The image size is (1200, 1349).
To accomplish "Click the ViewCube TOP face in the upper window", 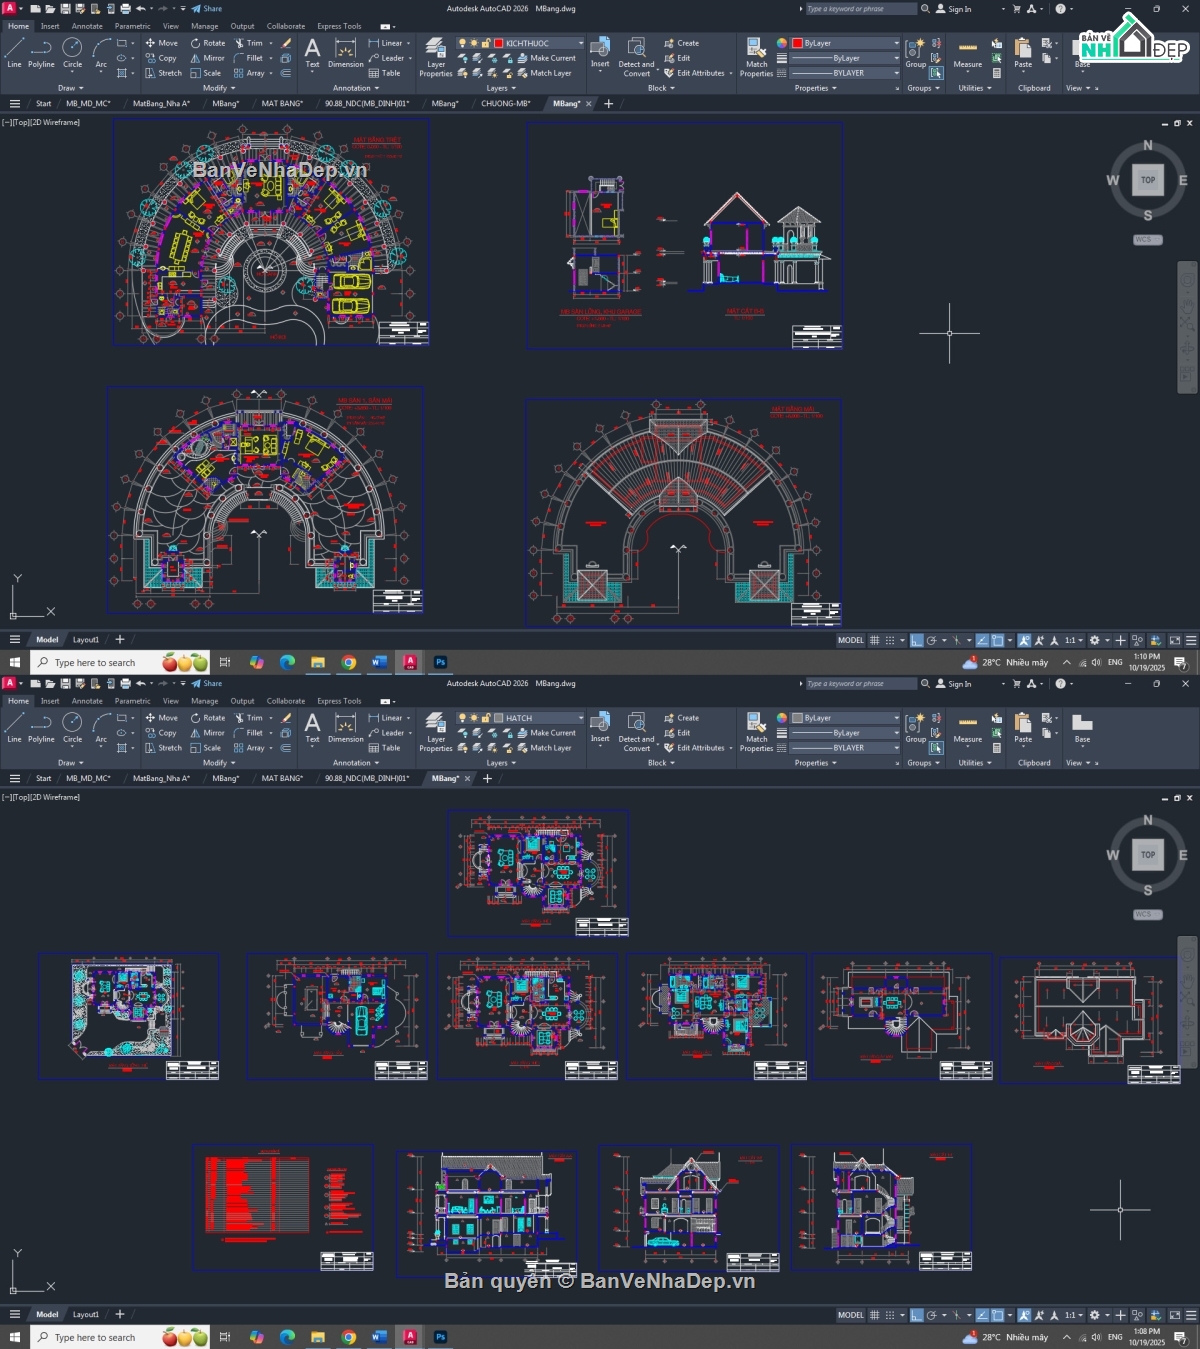I will (x=1147, y=180).
